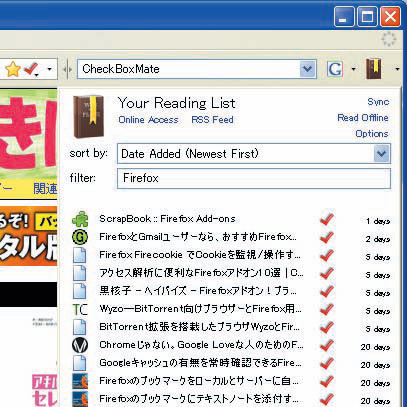The width and height of the screenshot is (407, 407).
Task: Click the Sync link
Action: (378, 102)
